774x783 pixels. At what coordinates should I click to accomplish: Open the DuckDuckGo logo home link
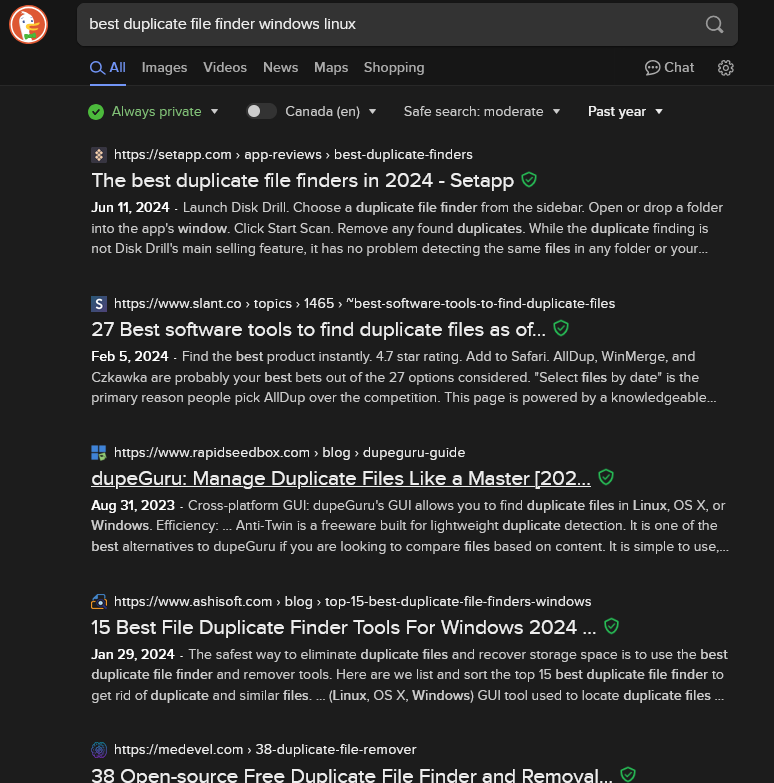pyautogui.click(x=28, y=24)
